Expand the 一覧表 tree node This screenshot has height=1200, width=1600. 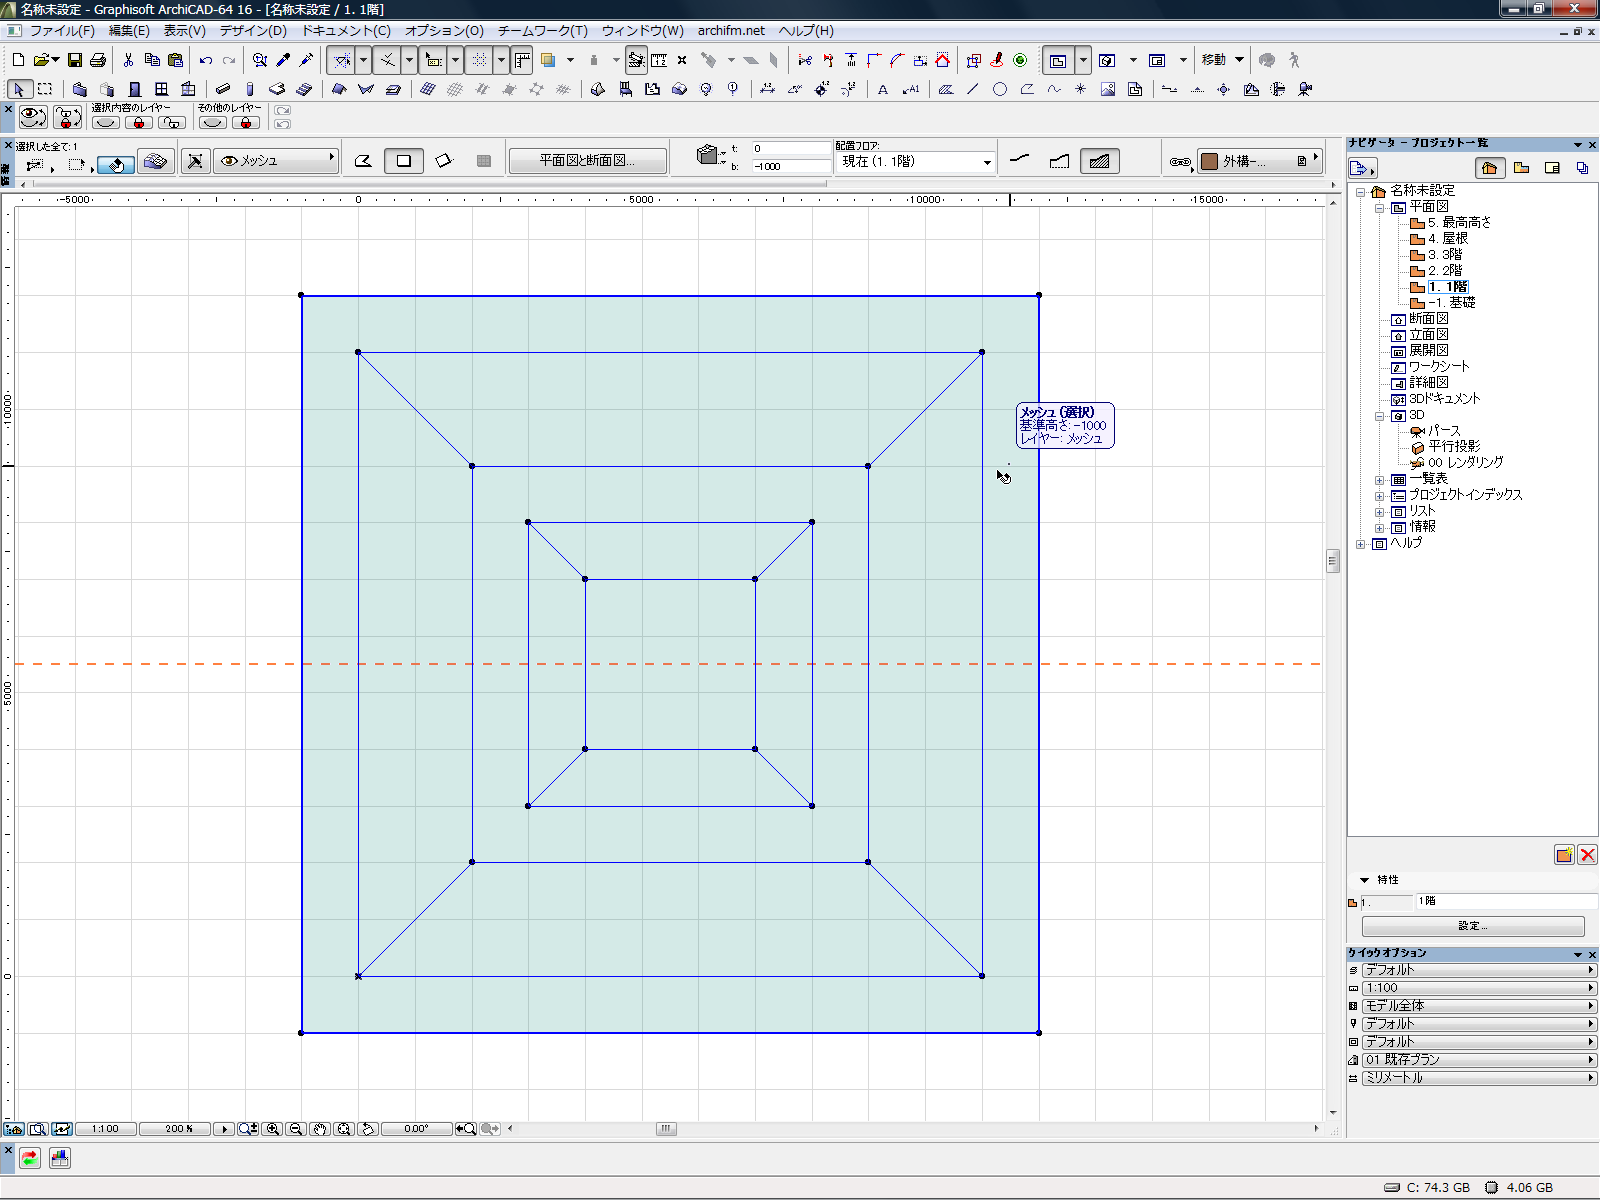(1379, 479)
